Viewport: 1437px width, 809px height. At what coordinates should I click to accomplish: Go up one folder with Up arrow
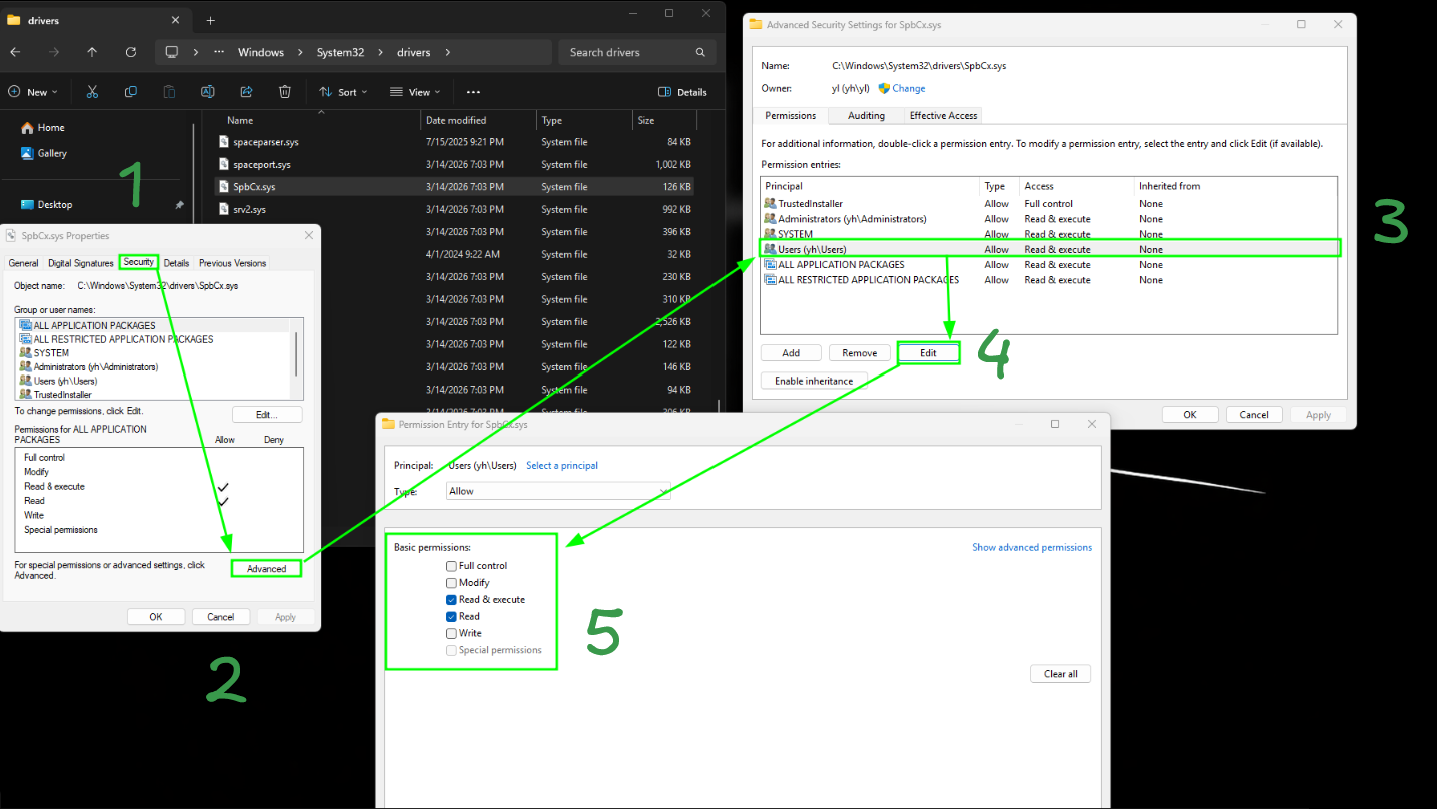pyautogui.click(x=92, y=52)
